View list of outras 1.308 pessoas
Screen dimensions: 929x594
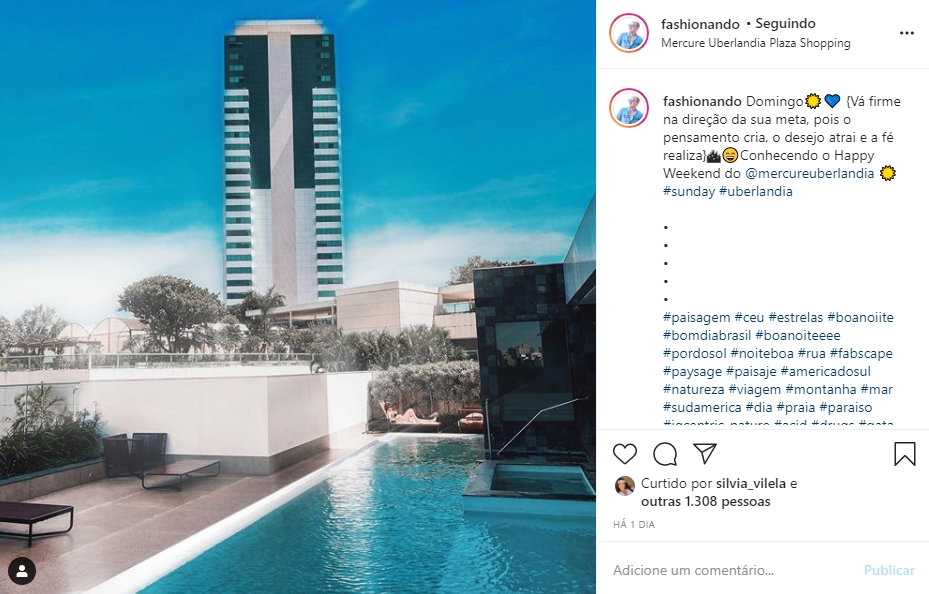tap(706, 502)
